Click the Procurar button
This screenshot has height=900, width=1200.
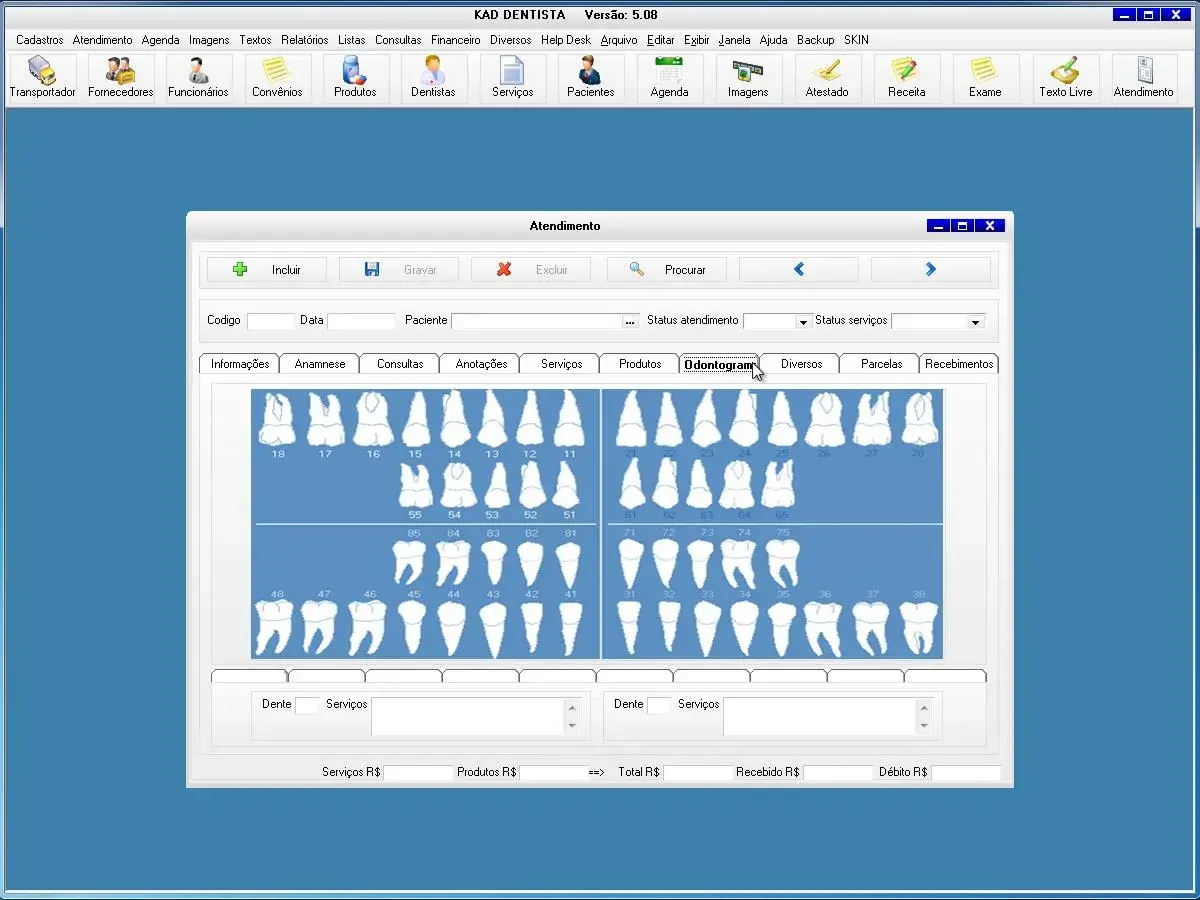(667, 270)
